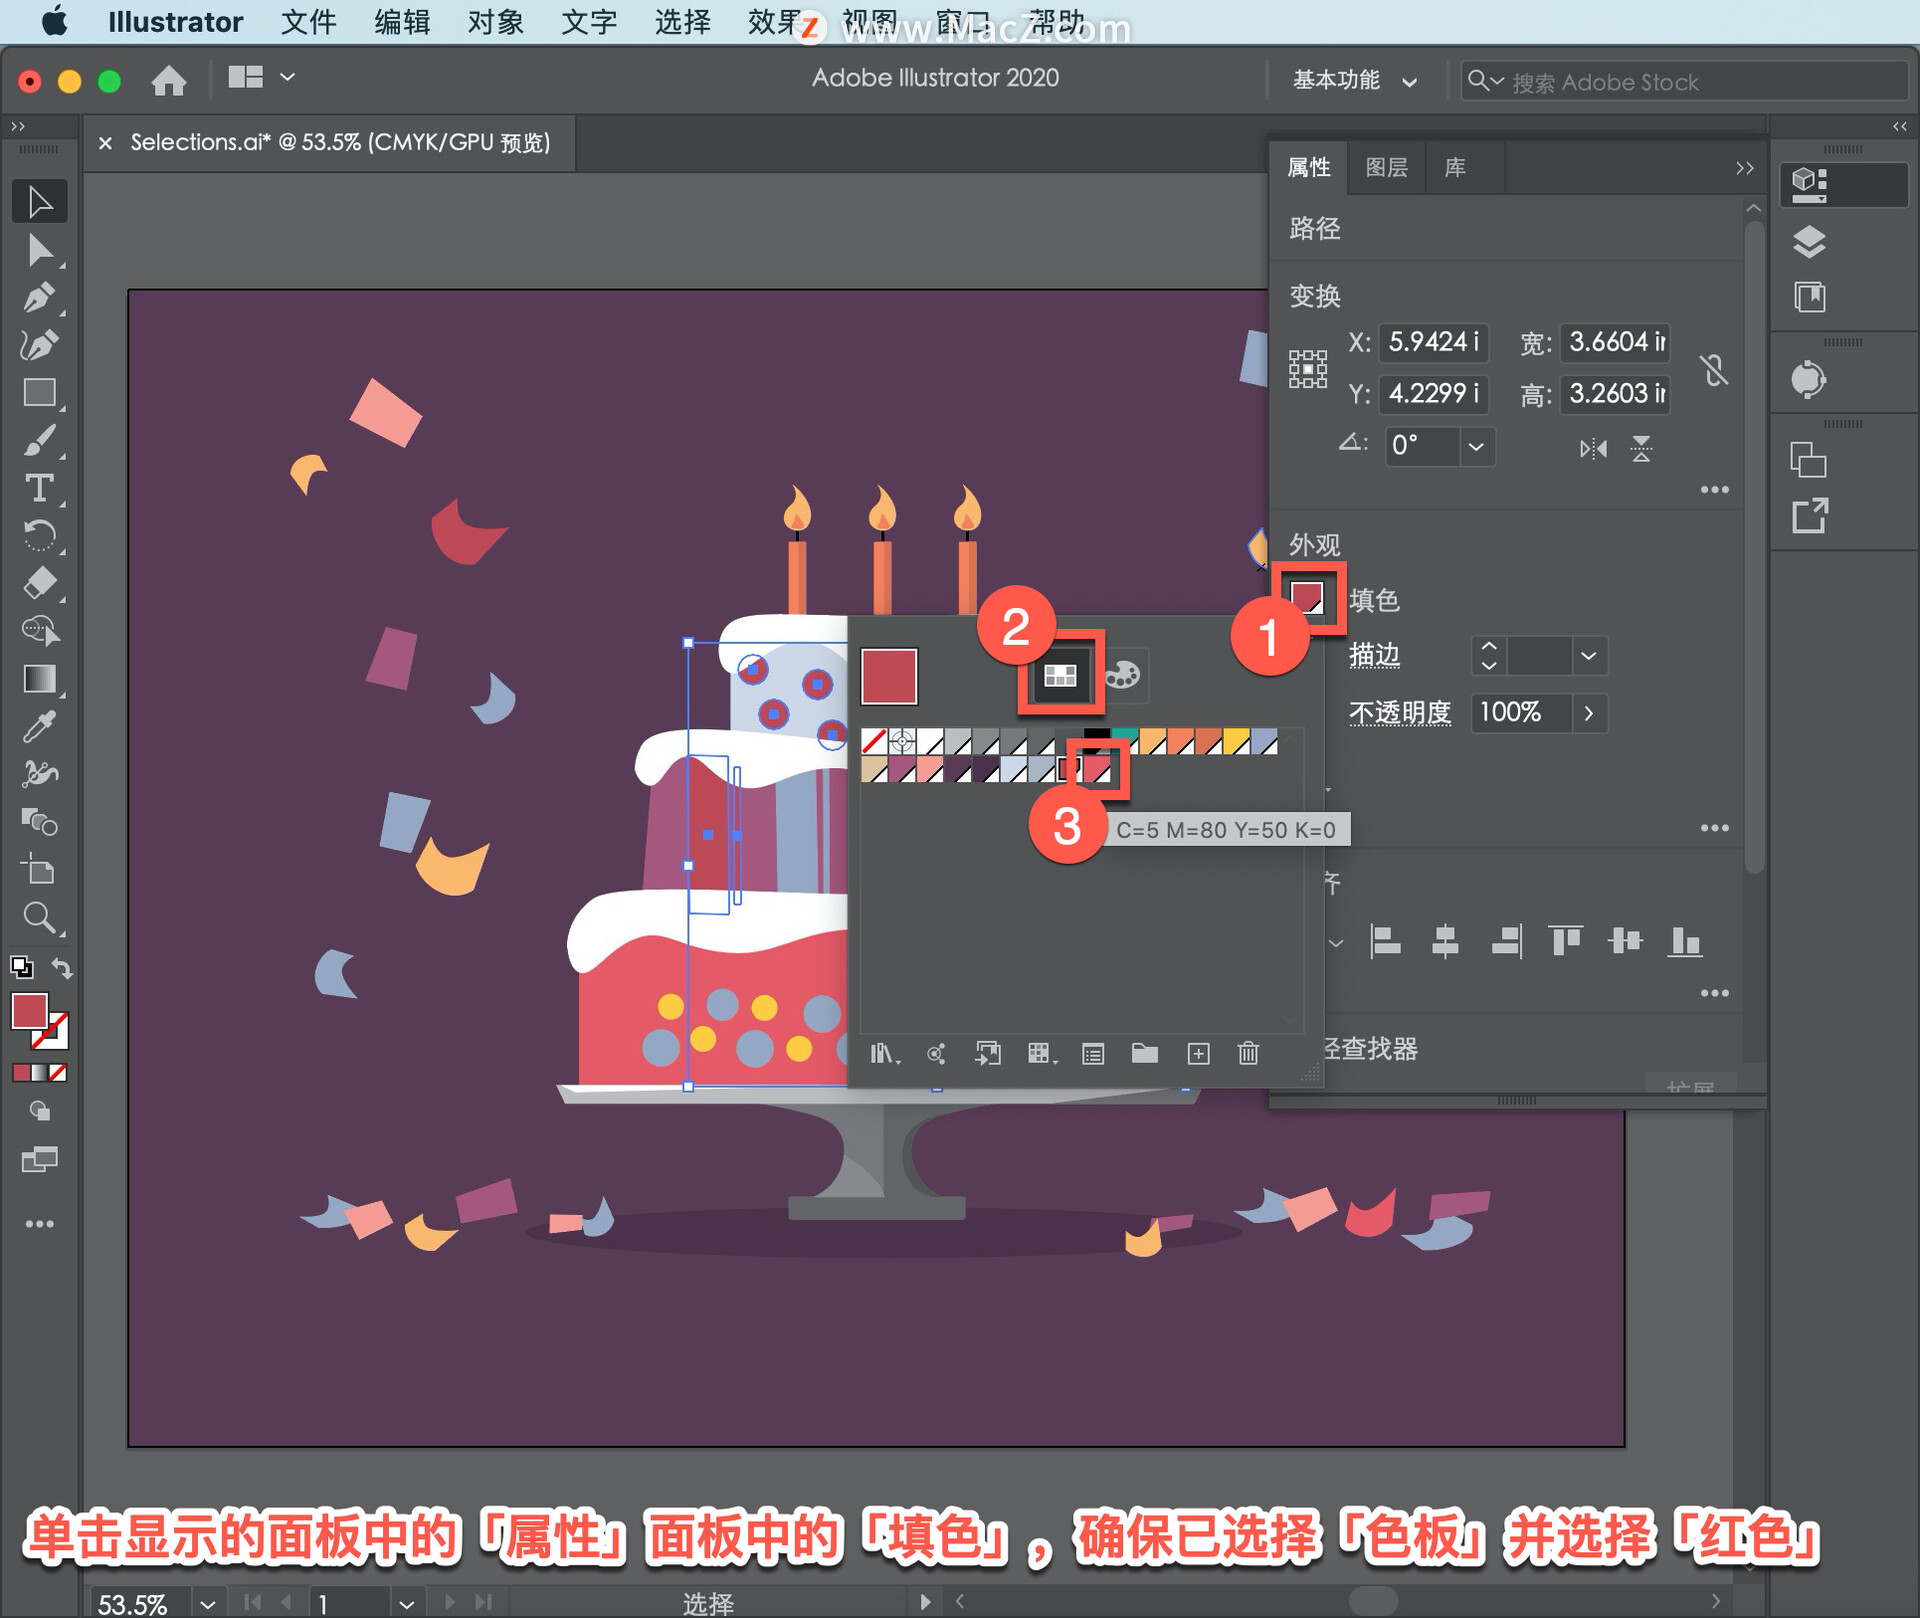Click the New Color Group folder icon
This screenshot has width=1920, height=1618.
coord(1145,1053)
